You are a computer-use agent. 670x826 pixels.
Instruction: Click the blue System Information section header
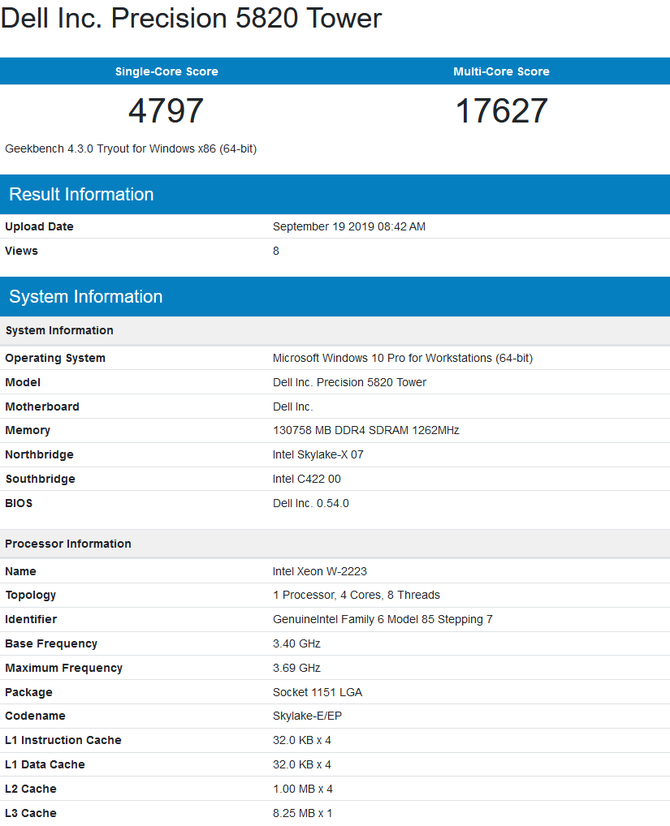(x=85, y=297)
